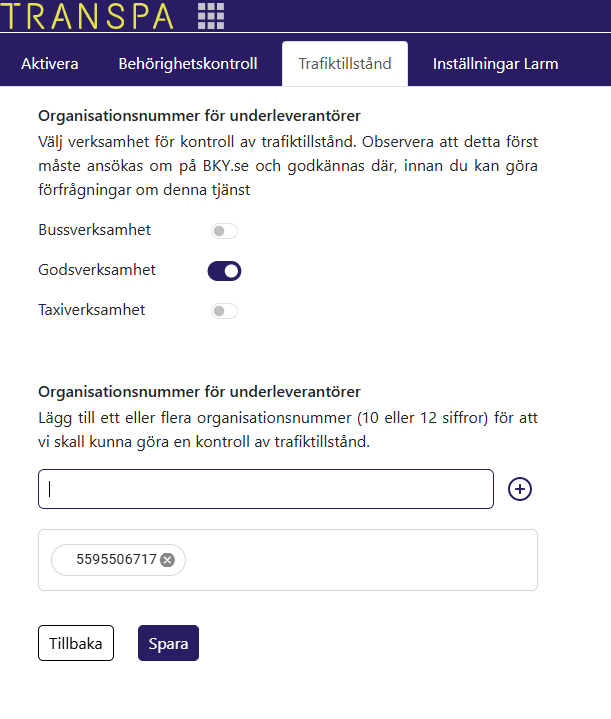Image resolution: width=611 pixels, height=719 pixels.
Task: Click the Godsverksamhet label text
Action: click(97, 270)
